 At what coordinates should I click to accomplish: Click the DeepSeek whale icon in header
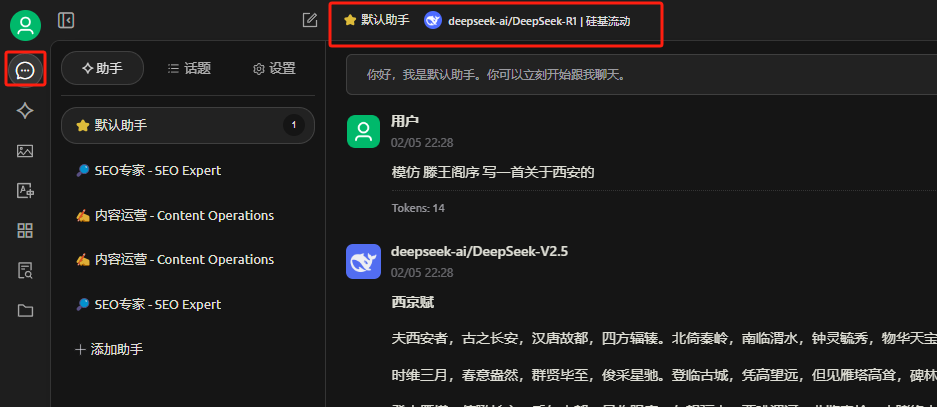point(433,20)
